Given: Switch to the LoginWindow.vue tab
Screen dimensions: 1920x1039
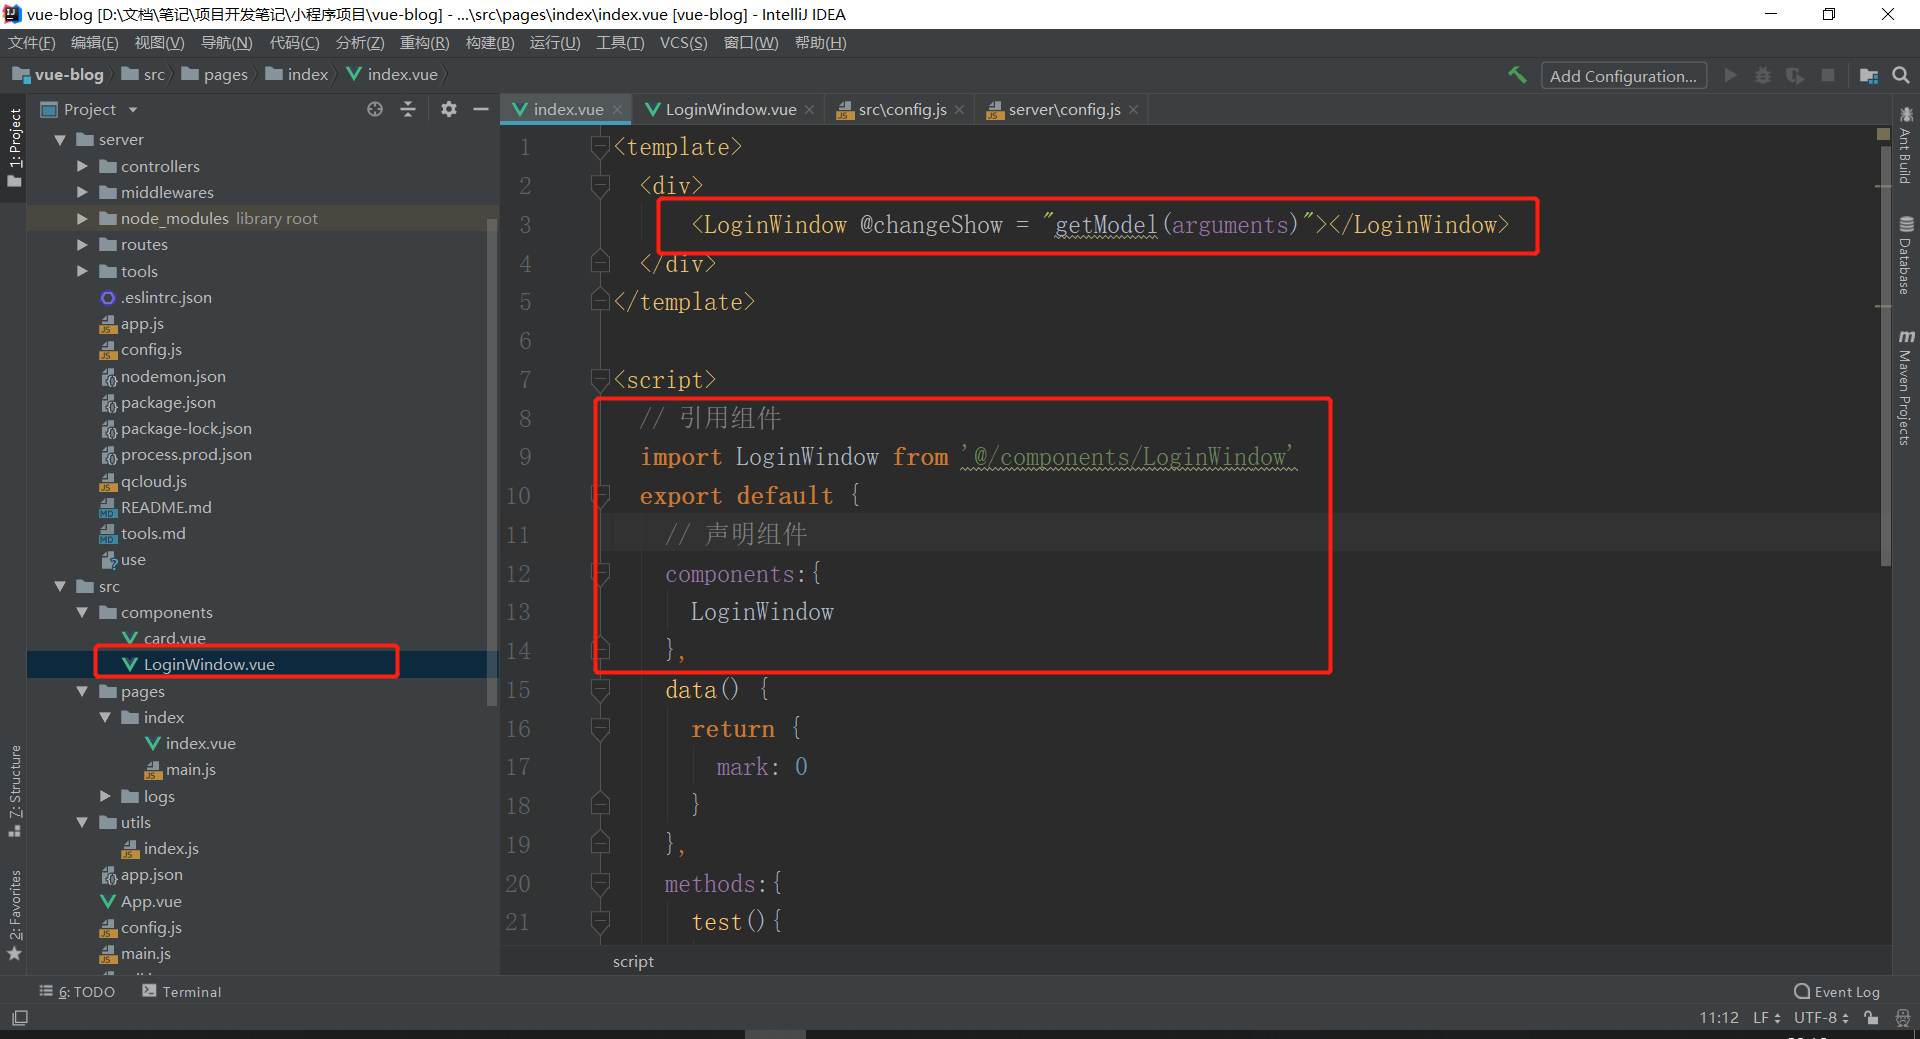Looking at the screenshot, I should click(x=730, y=109).
